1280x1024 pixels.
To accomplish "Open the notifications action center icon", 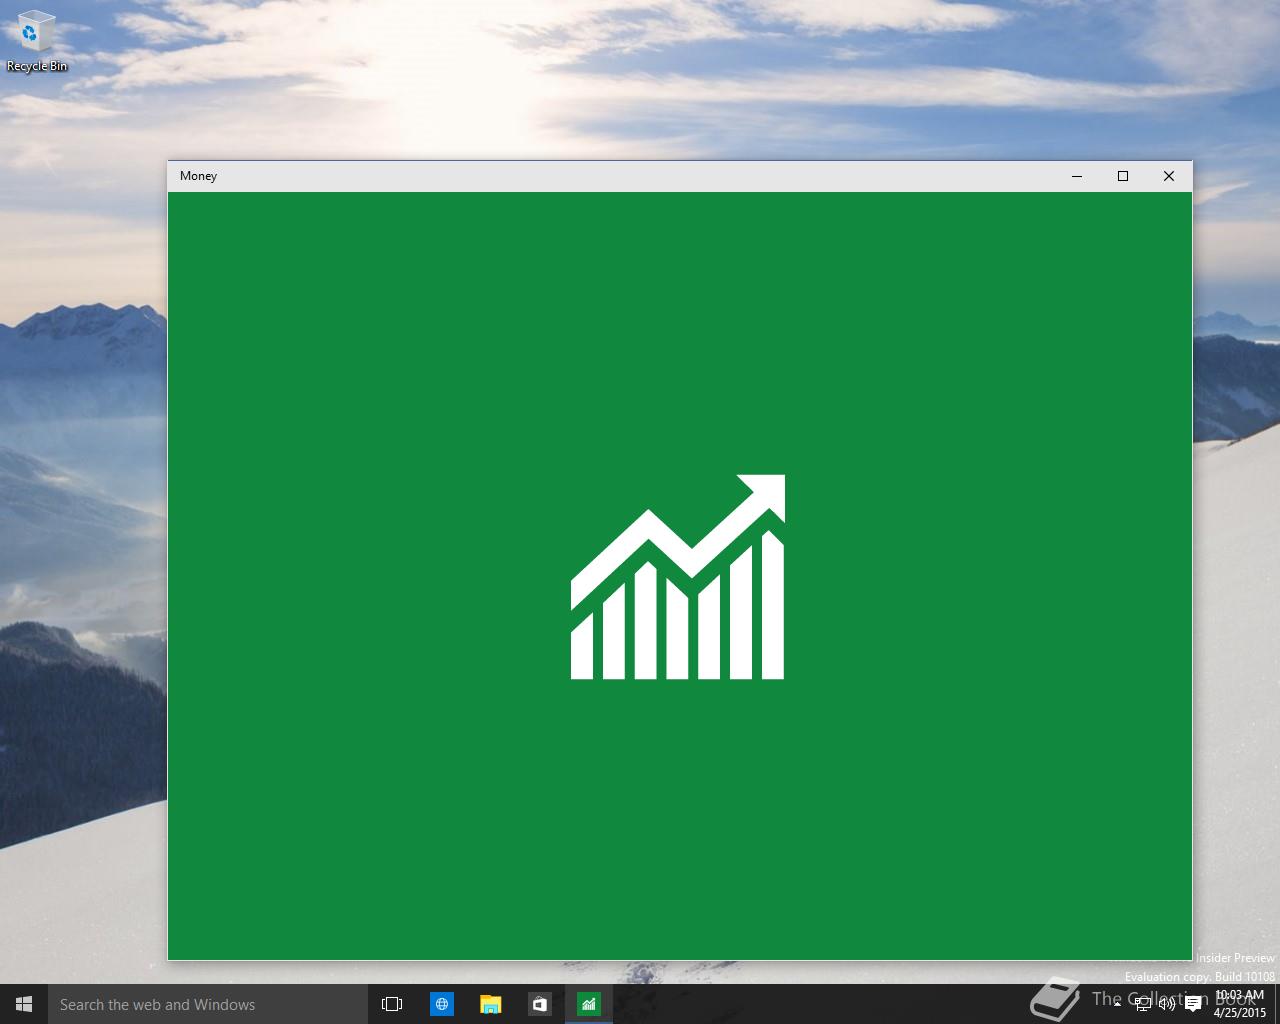I will (x=1192, y=1004).
